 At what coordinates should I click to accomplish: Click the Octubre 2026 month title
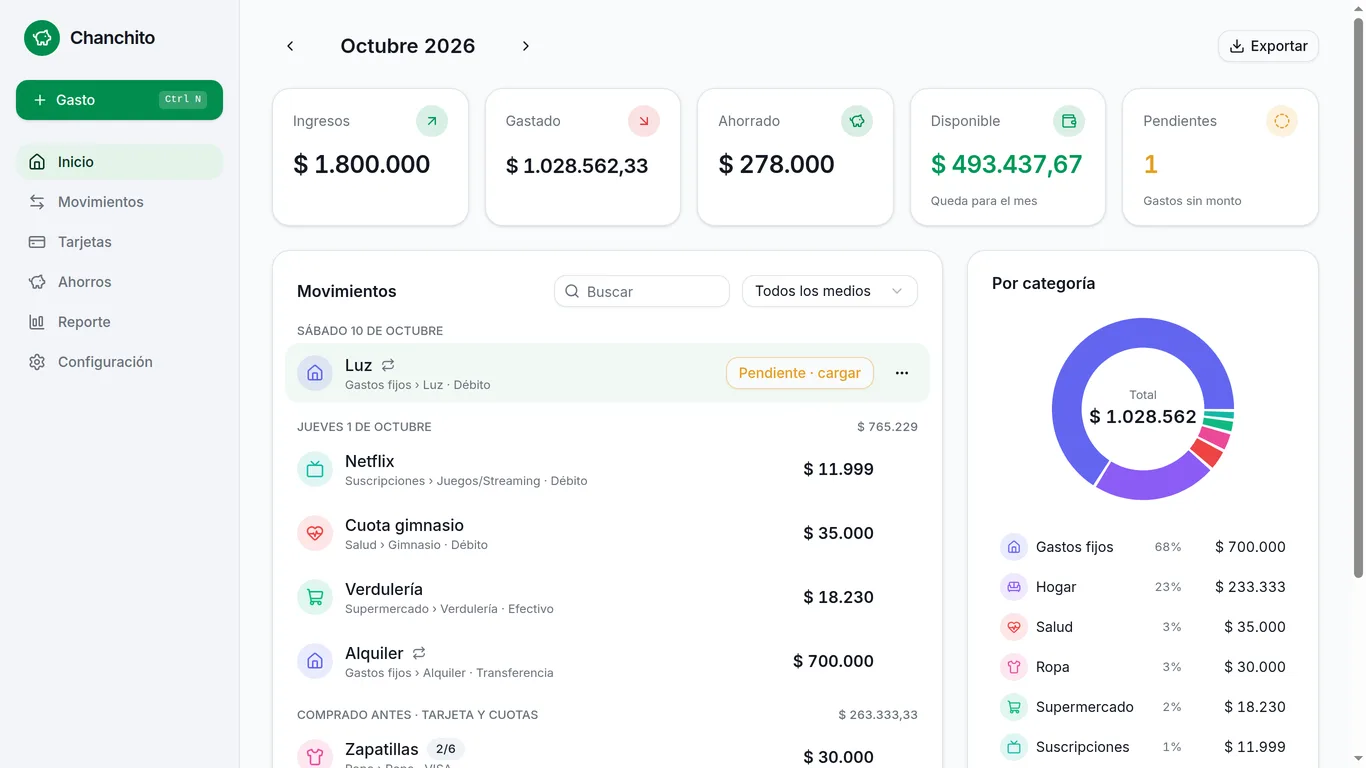(408, 46)
